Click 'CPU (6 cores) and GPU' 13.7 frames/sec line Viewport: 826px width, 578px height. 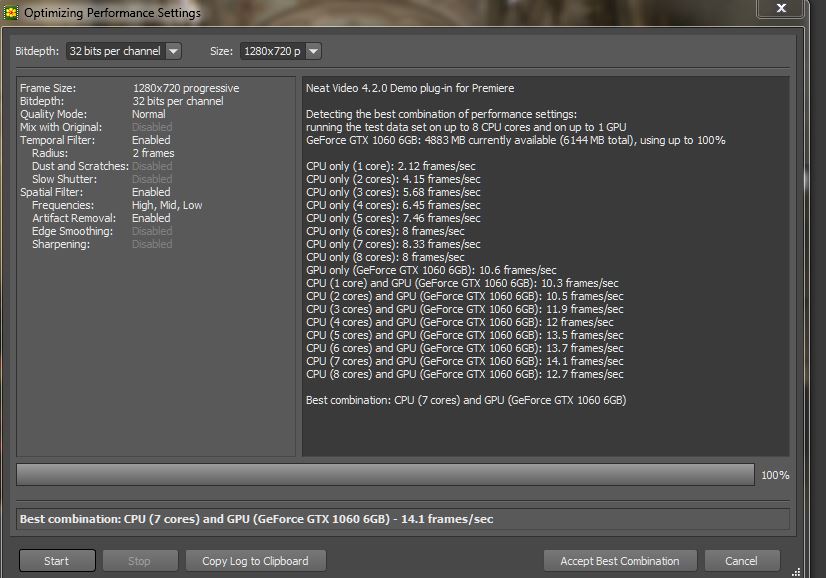(465, 348)
